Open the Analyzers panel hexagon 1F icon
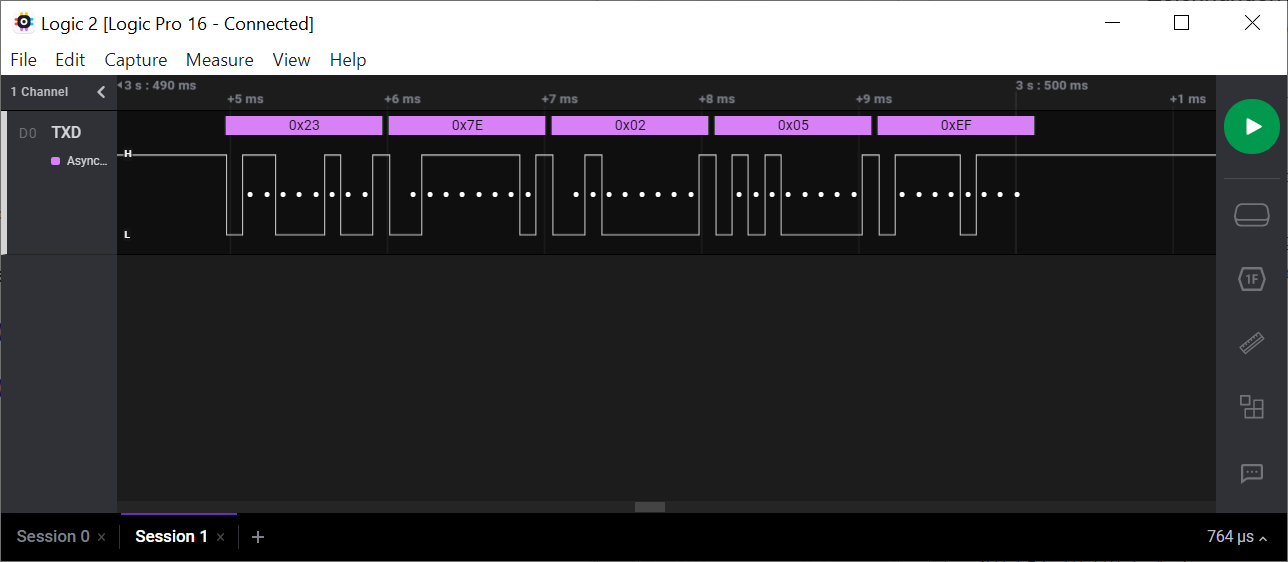 tap(1252, 279)
